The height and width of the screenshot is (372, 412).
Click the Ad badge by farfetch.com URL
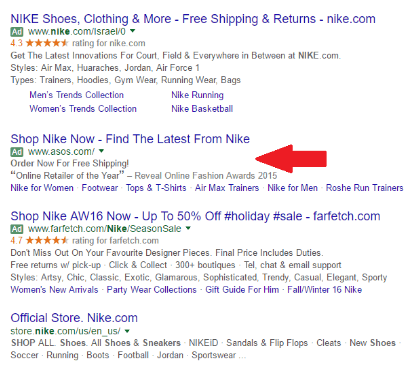tap(17, 229)
